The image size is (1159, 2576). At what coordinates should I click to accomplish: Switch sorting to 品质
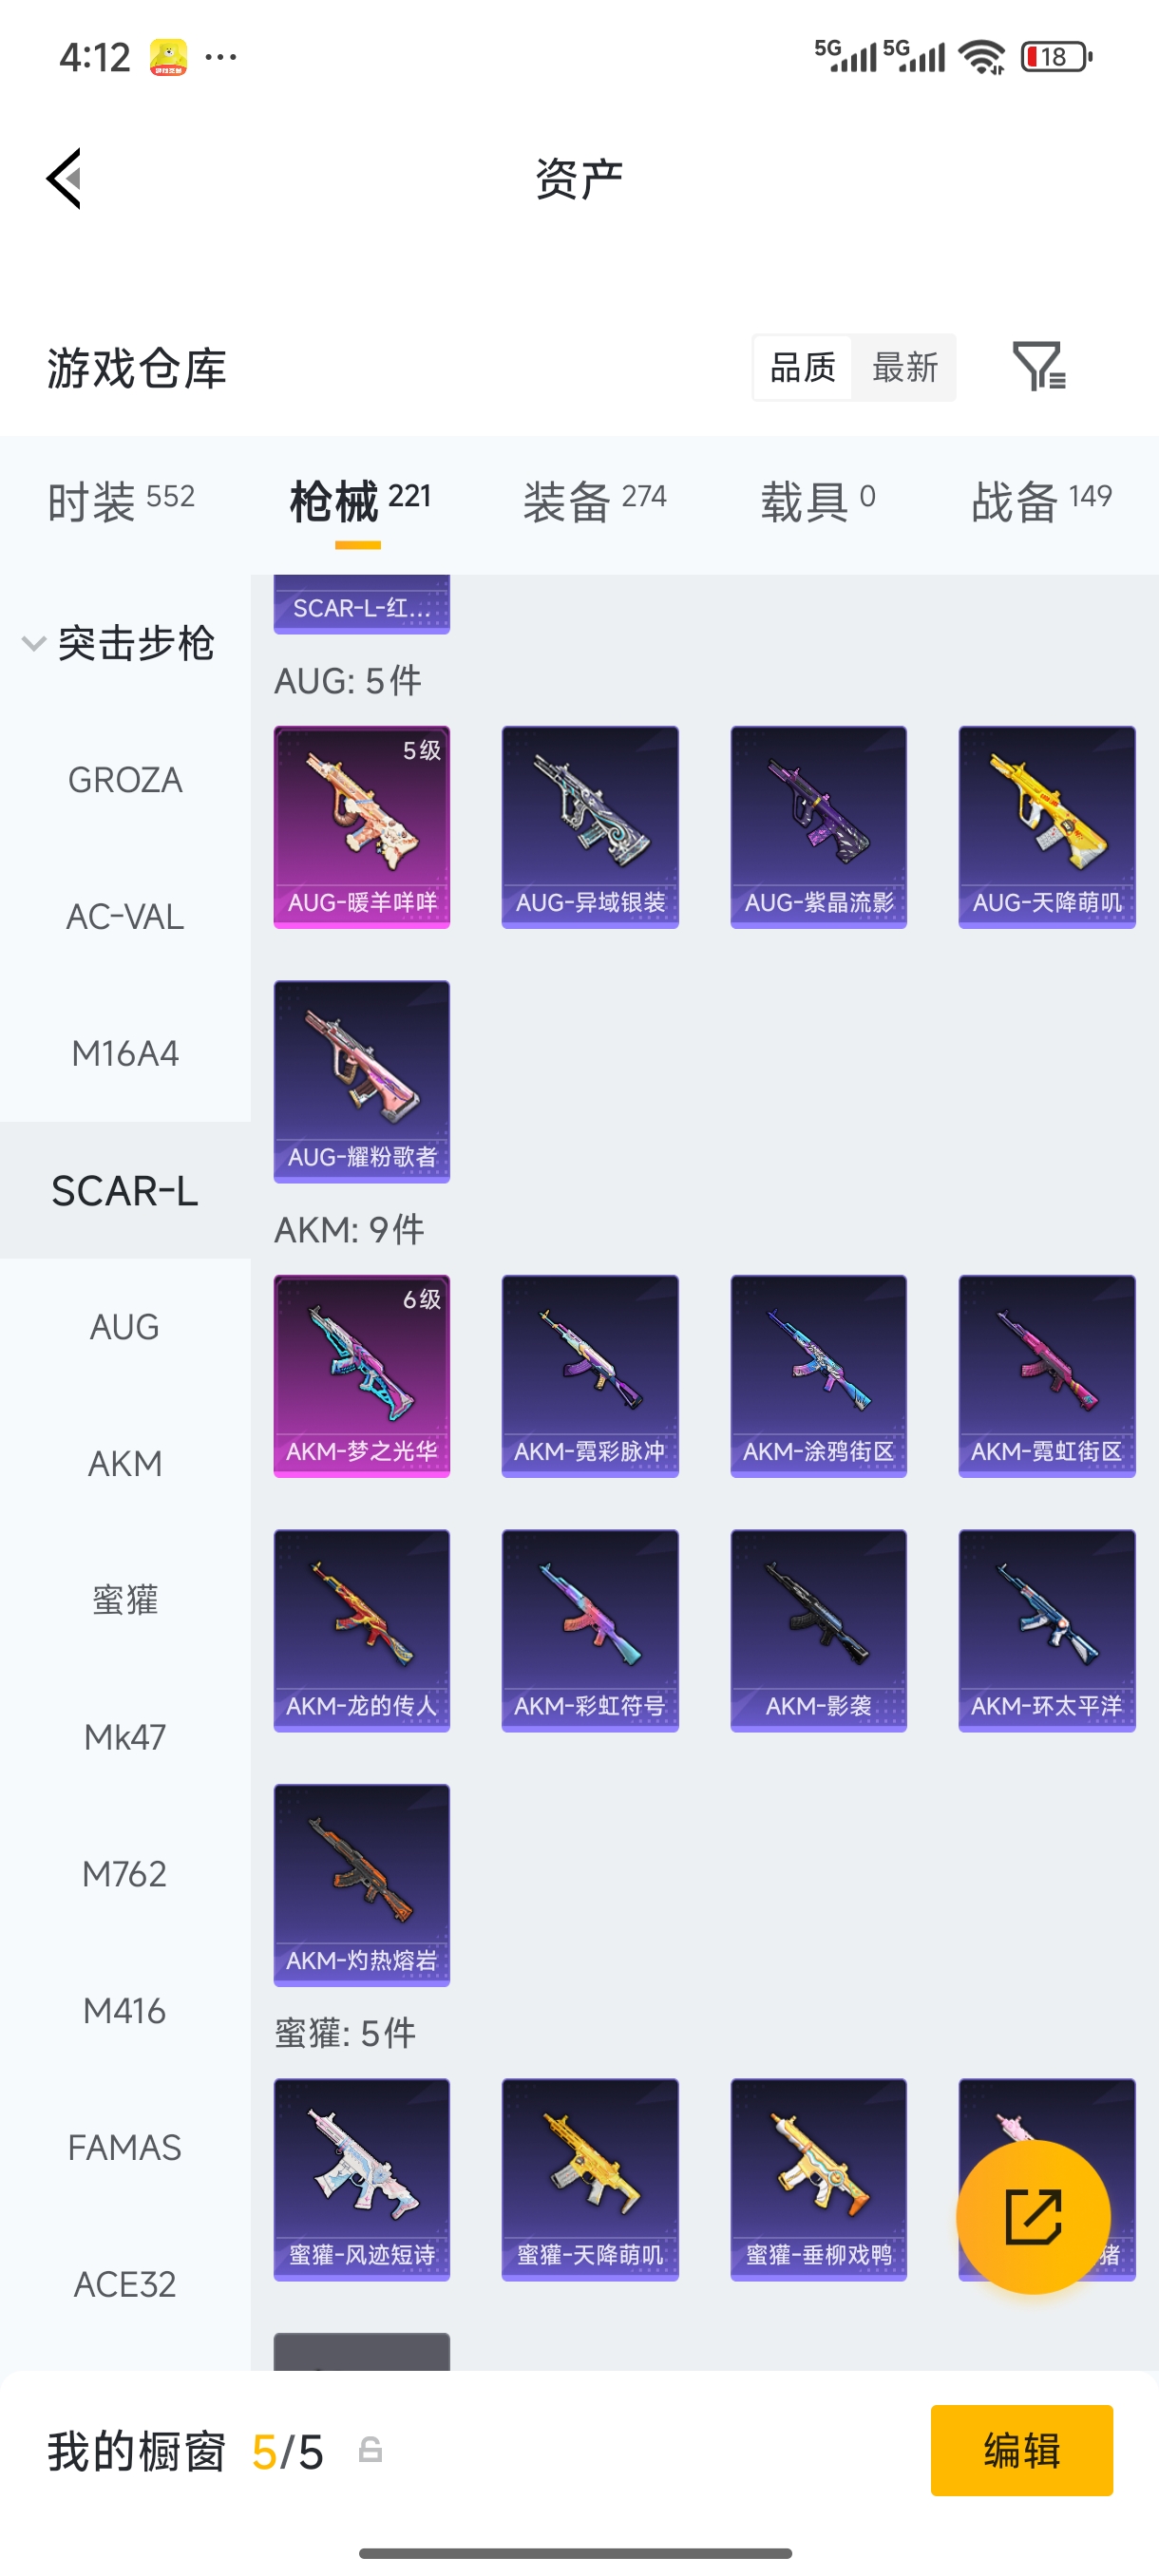(x=803, y=367)
